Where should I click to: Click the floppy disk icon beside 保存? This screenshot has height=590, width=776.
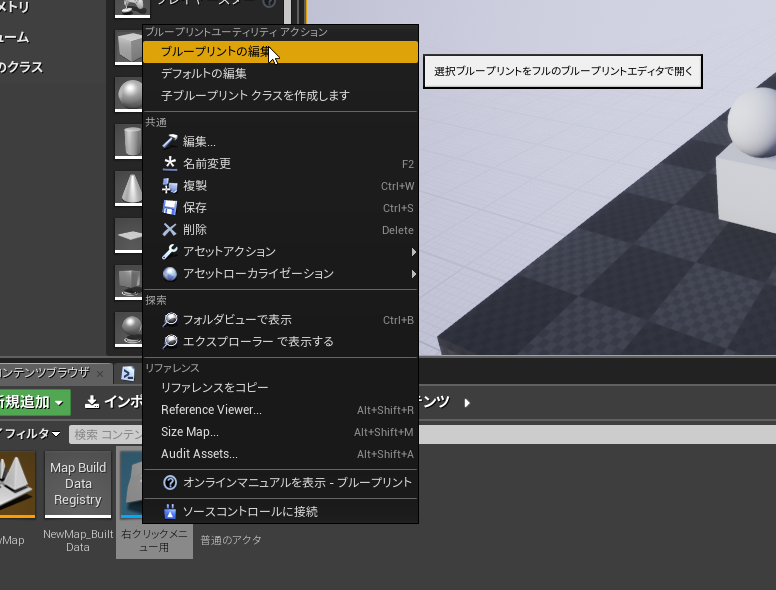tap(170, 208)
